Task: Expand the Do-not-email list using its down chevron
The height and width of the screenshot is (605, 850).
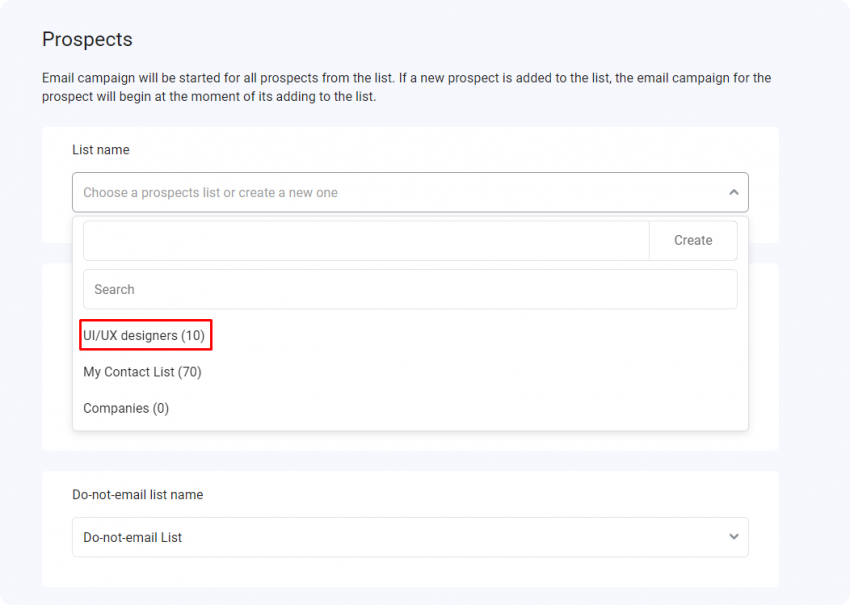Action: click(x=733, y=537)
